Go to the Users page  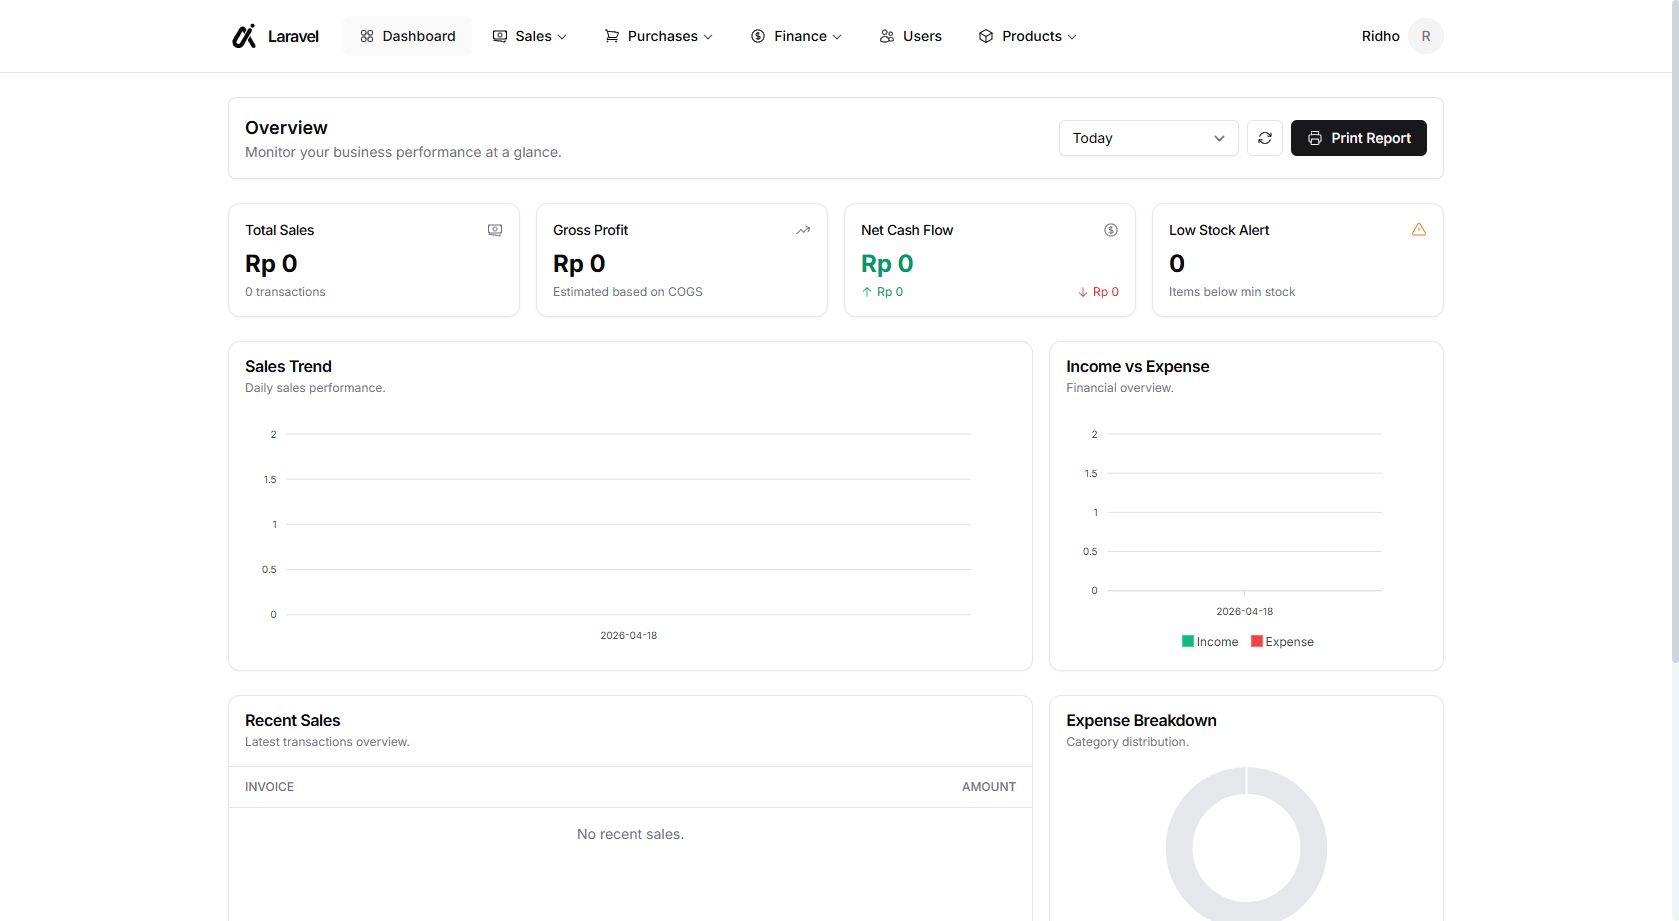[911, 36]
